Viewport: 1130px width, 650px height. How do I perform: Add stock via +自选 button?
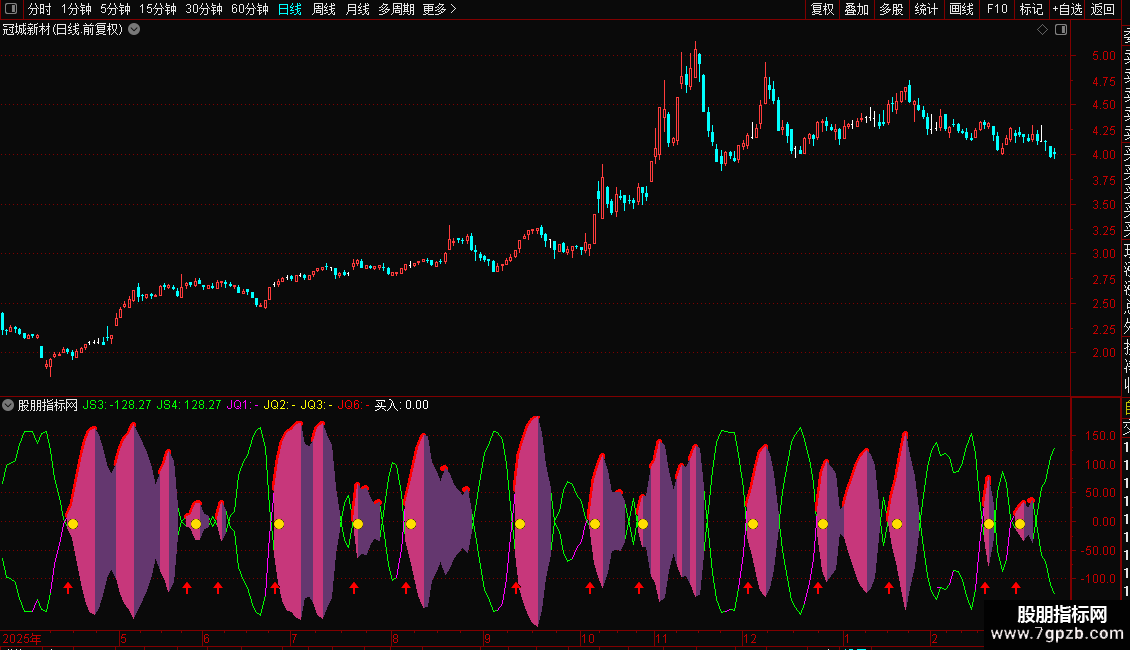pos(1067,9)
